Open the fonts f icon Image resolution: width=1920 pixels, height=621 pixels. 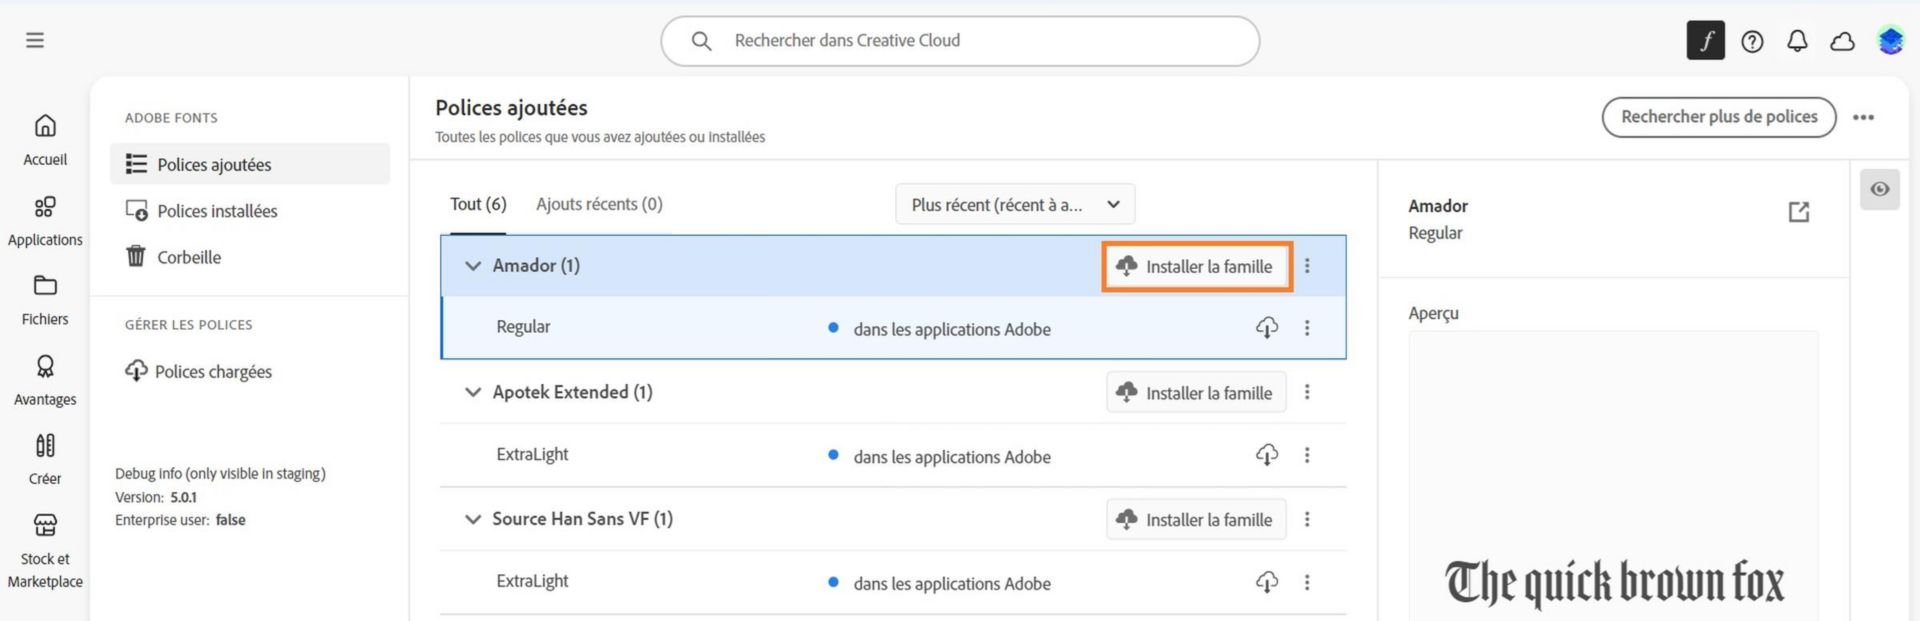[1706, 41]
